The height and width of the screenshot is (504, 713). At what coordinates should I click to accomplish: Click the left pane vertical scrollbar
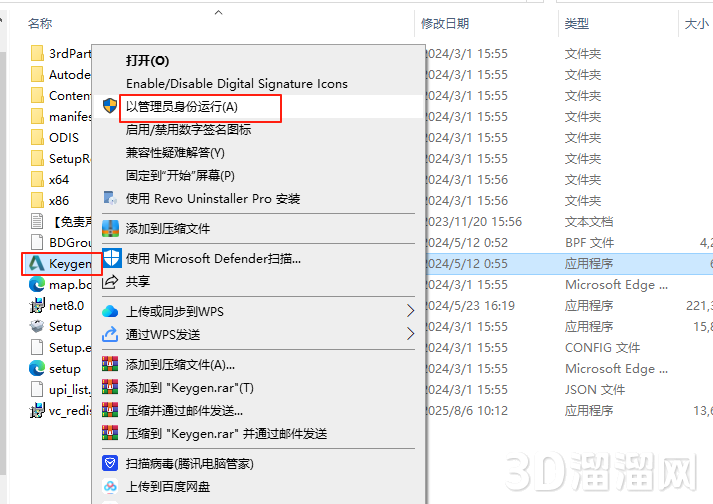click(2, 264)
